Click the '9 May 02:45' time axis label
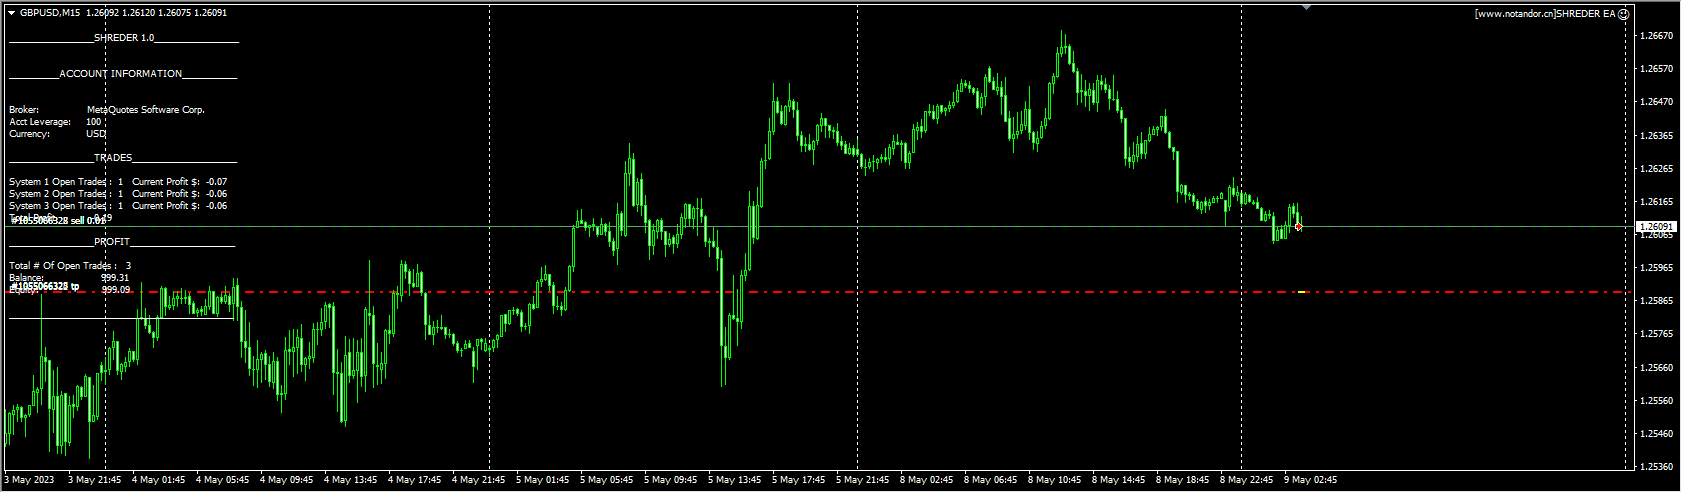Viewport: 1682px width, 493px height. [1310, 480]
